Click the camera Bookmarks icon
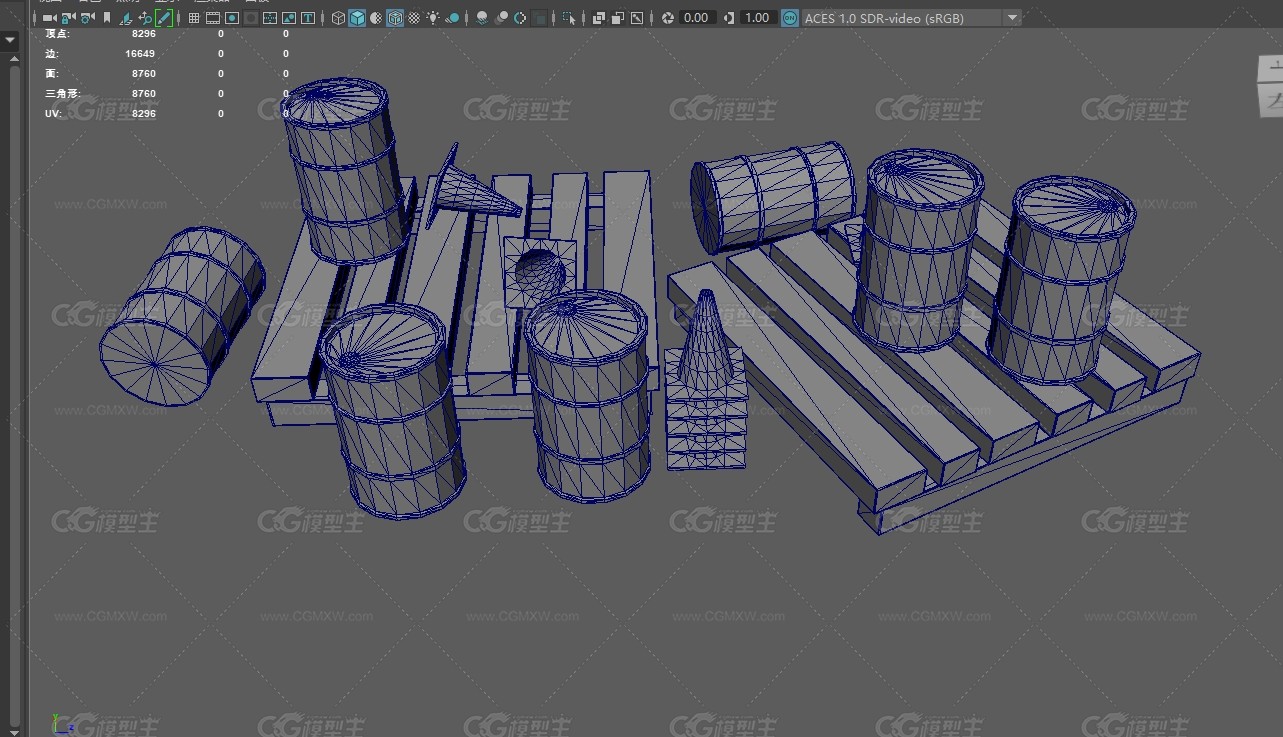Image resolution: width=1283 pixels, height=737 pixels. pyautogui.click(x=107, y=18)
